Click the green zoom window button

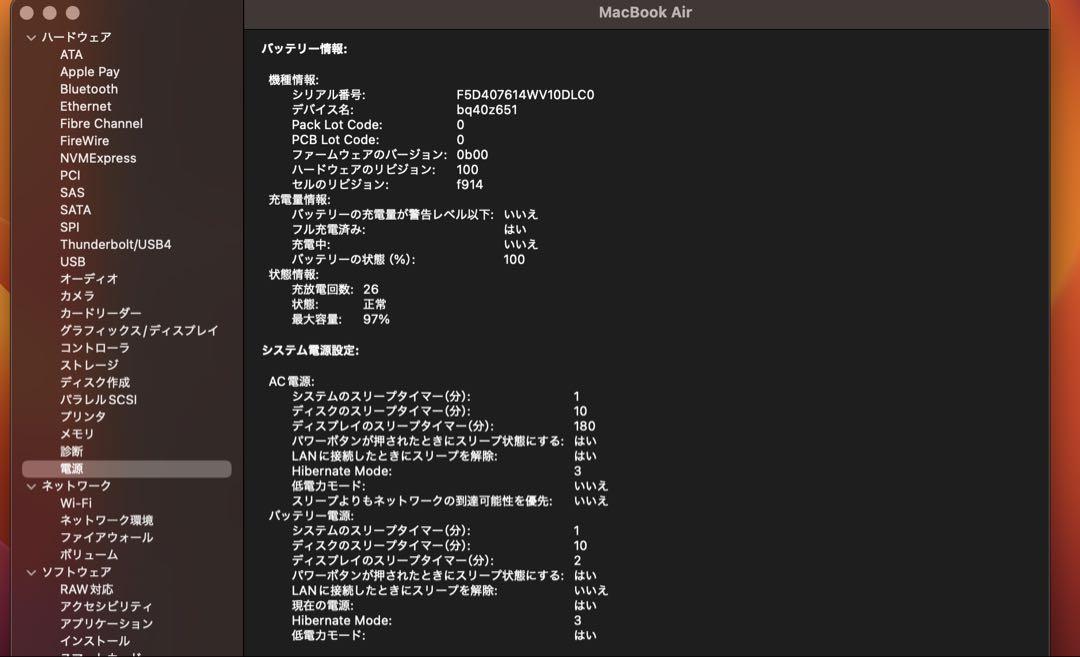tap(72, 13)
